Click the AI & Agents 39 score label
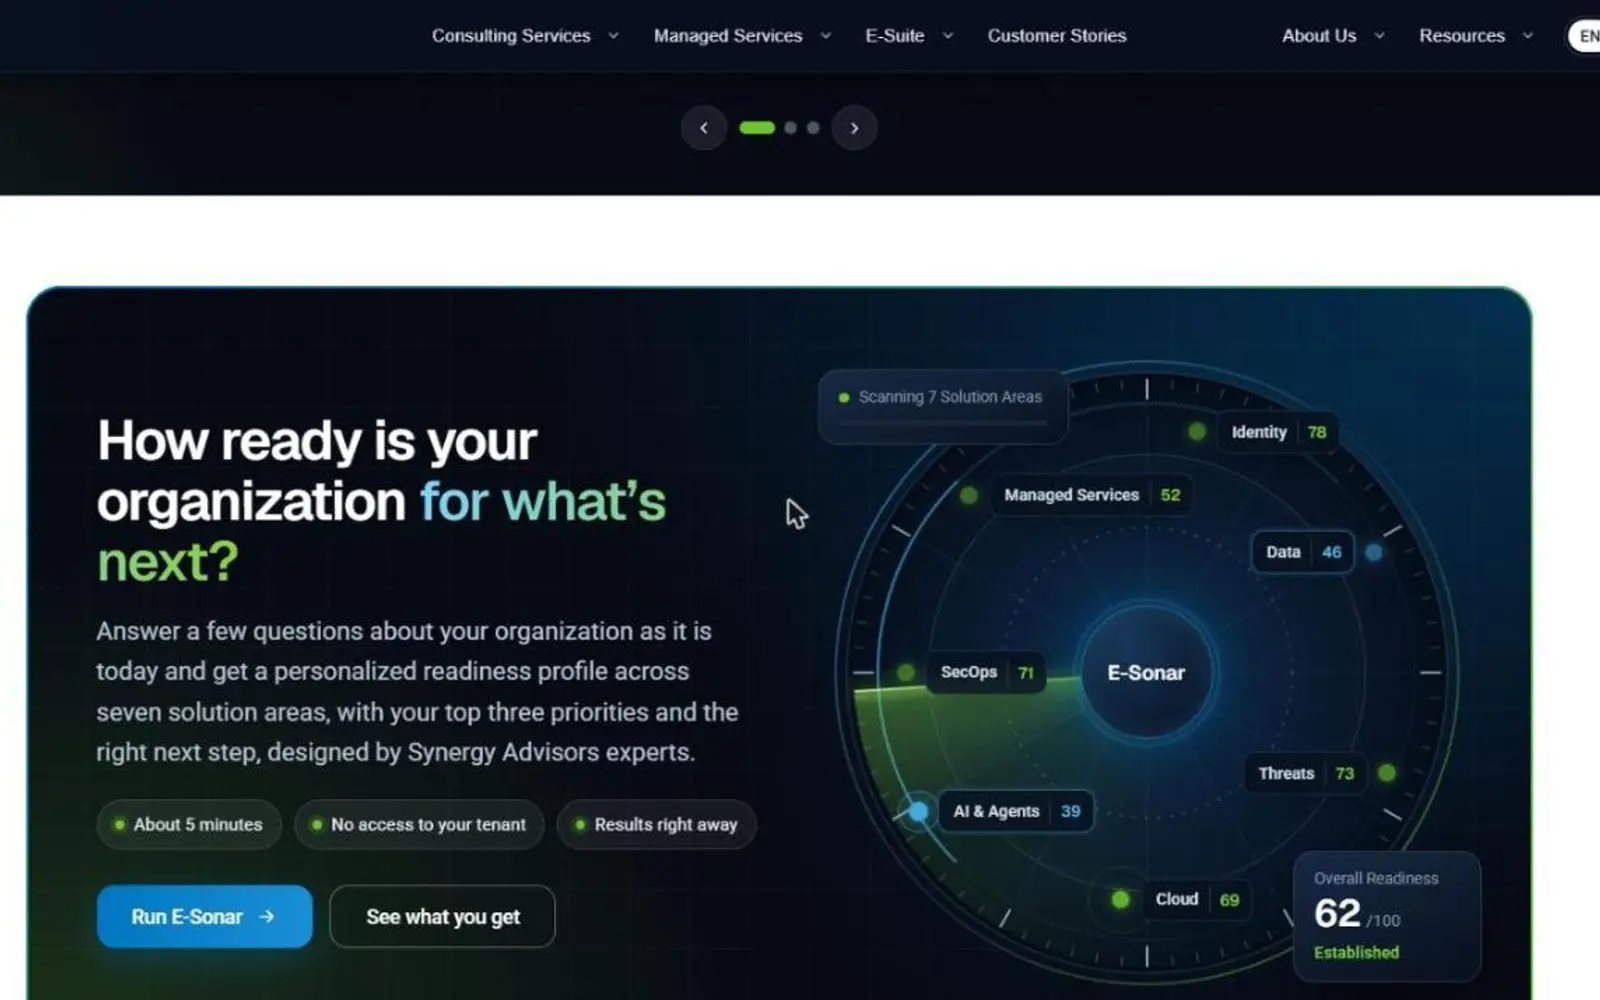 pos(1016,811)
